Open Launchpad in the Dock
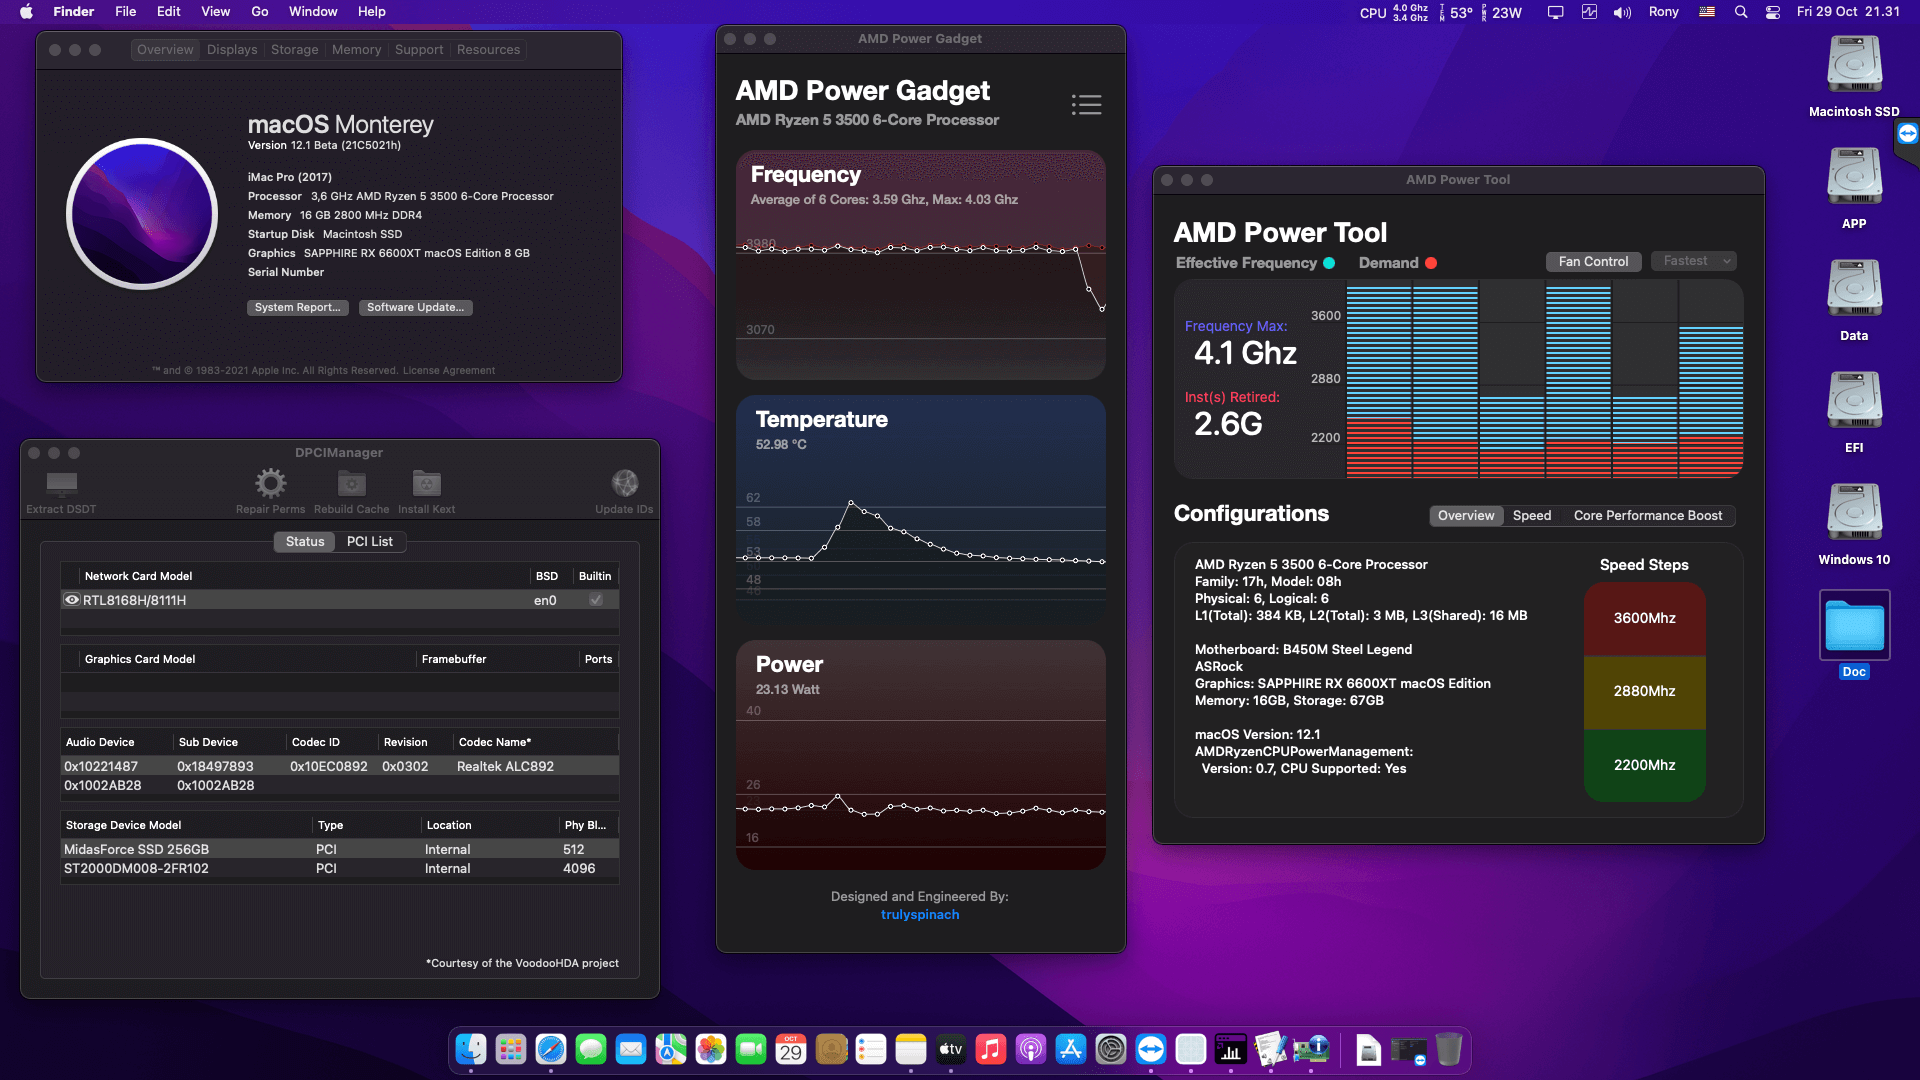 (x=511, y=1049)
